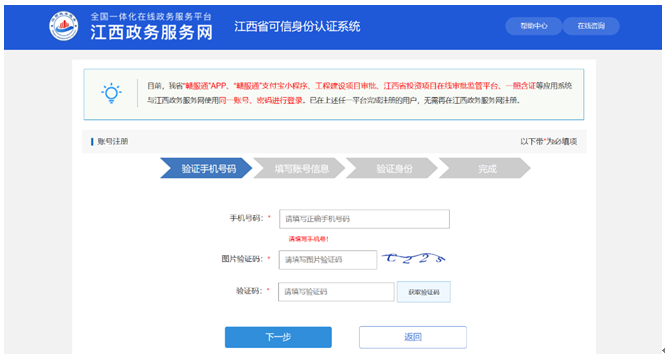This screenshot has height=362, width=665.
Task: Click 获取验证码 to request code
Action: tap(424, 292)
